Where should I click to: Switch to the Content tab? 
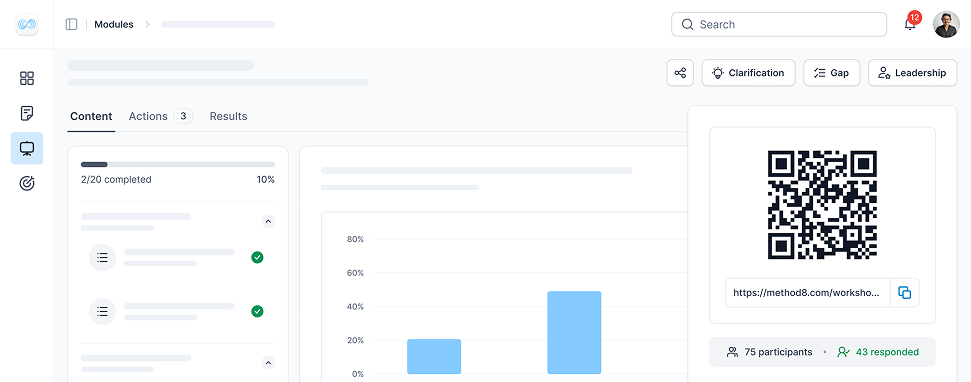coord(91,116)
